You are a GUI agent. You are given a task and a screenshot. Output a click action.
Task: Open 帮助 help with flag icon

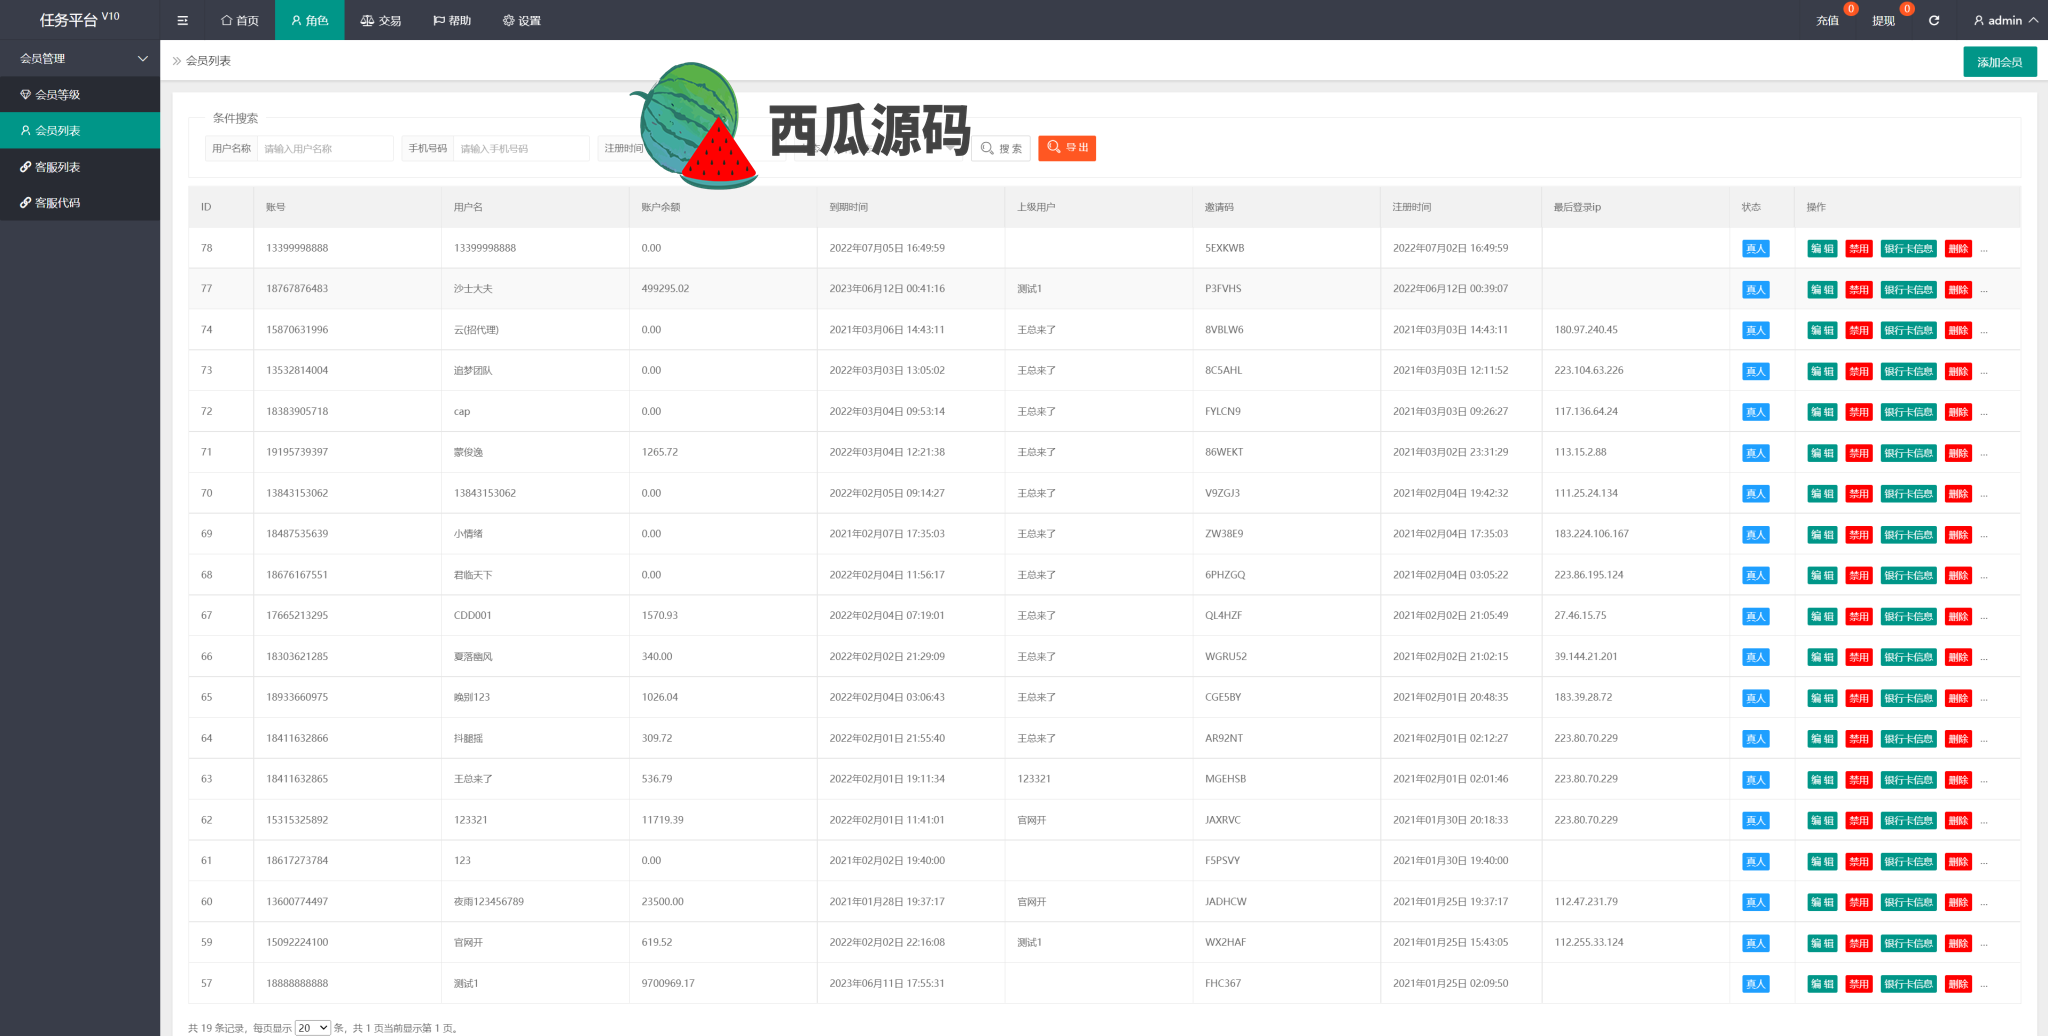451,20
